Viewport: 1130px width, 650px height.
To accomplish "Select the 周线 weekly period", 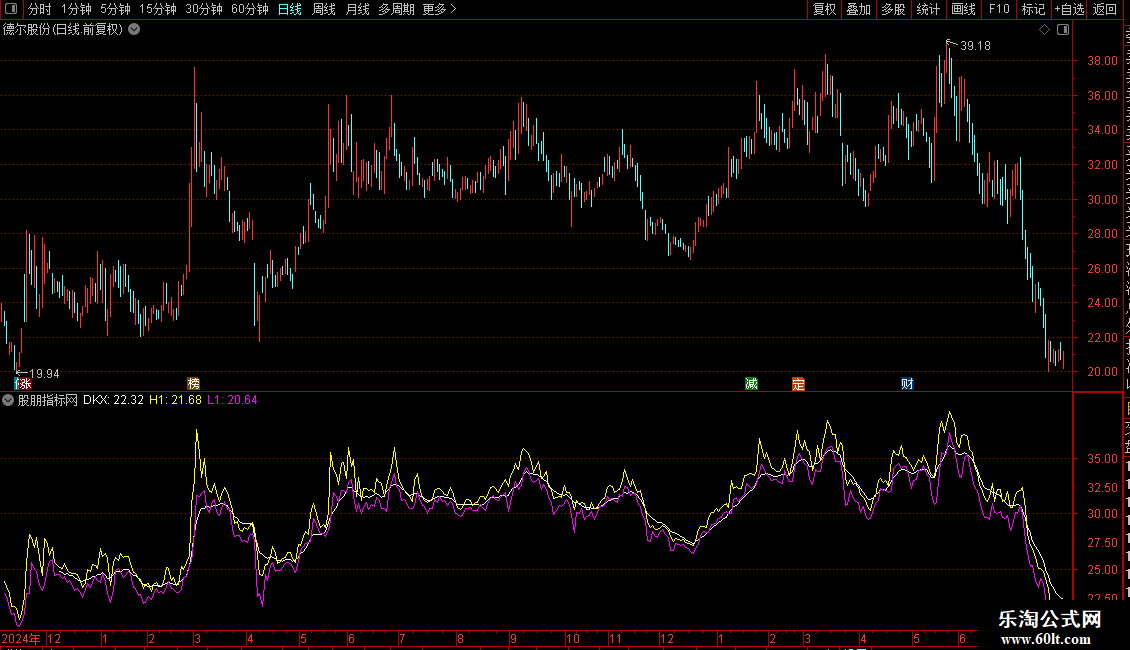I will pyautogui.click(x=324, y=9).
